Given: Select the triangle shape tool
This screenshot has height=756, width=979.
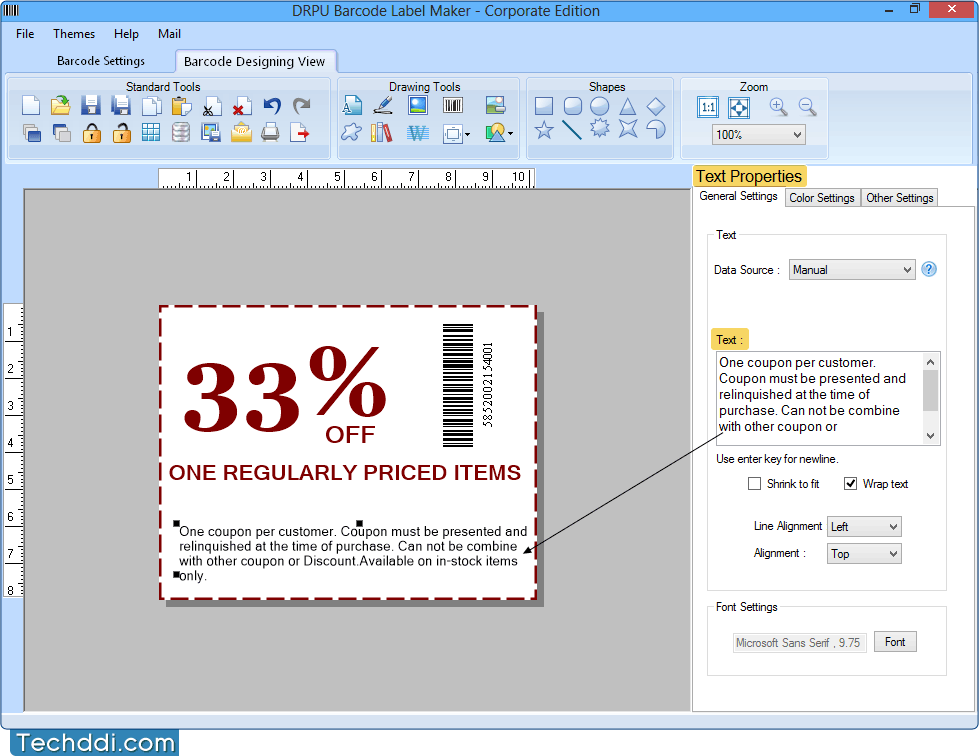Looking at the screenshot, I should [627, 106].
